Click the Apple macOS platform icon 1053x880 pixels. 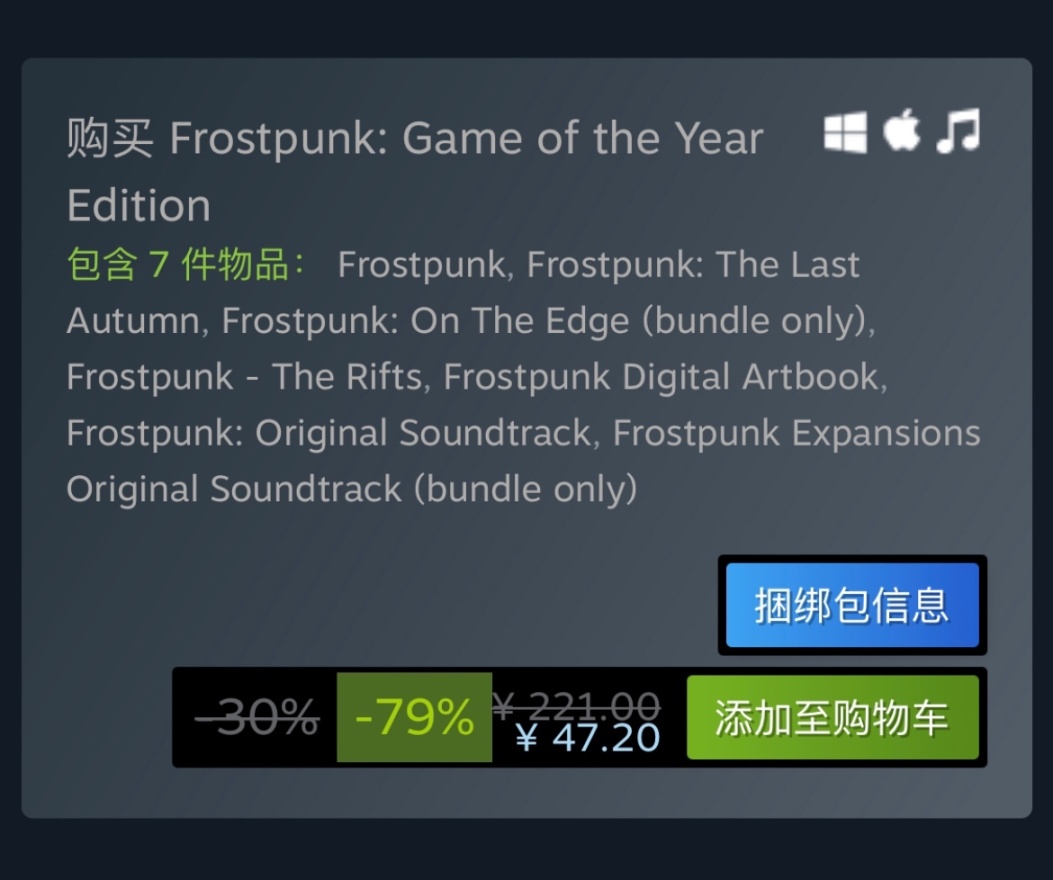(x=901, y=132)
